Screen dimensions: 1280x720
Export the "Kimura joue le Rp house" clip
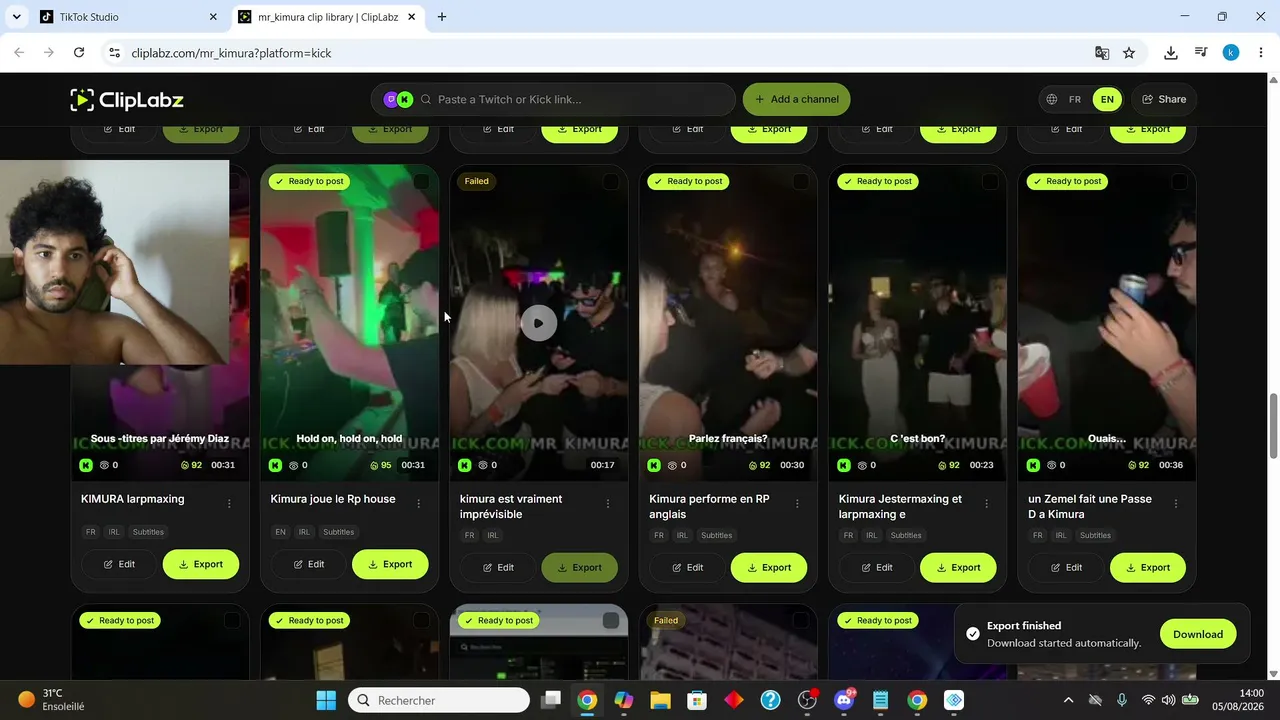point(390,564)
